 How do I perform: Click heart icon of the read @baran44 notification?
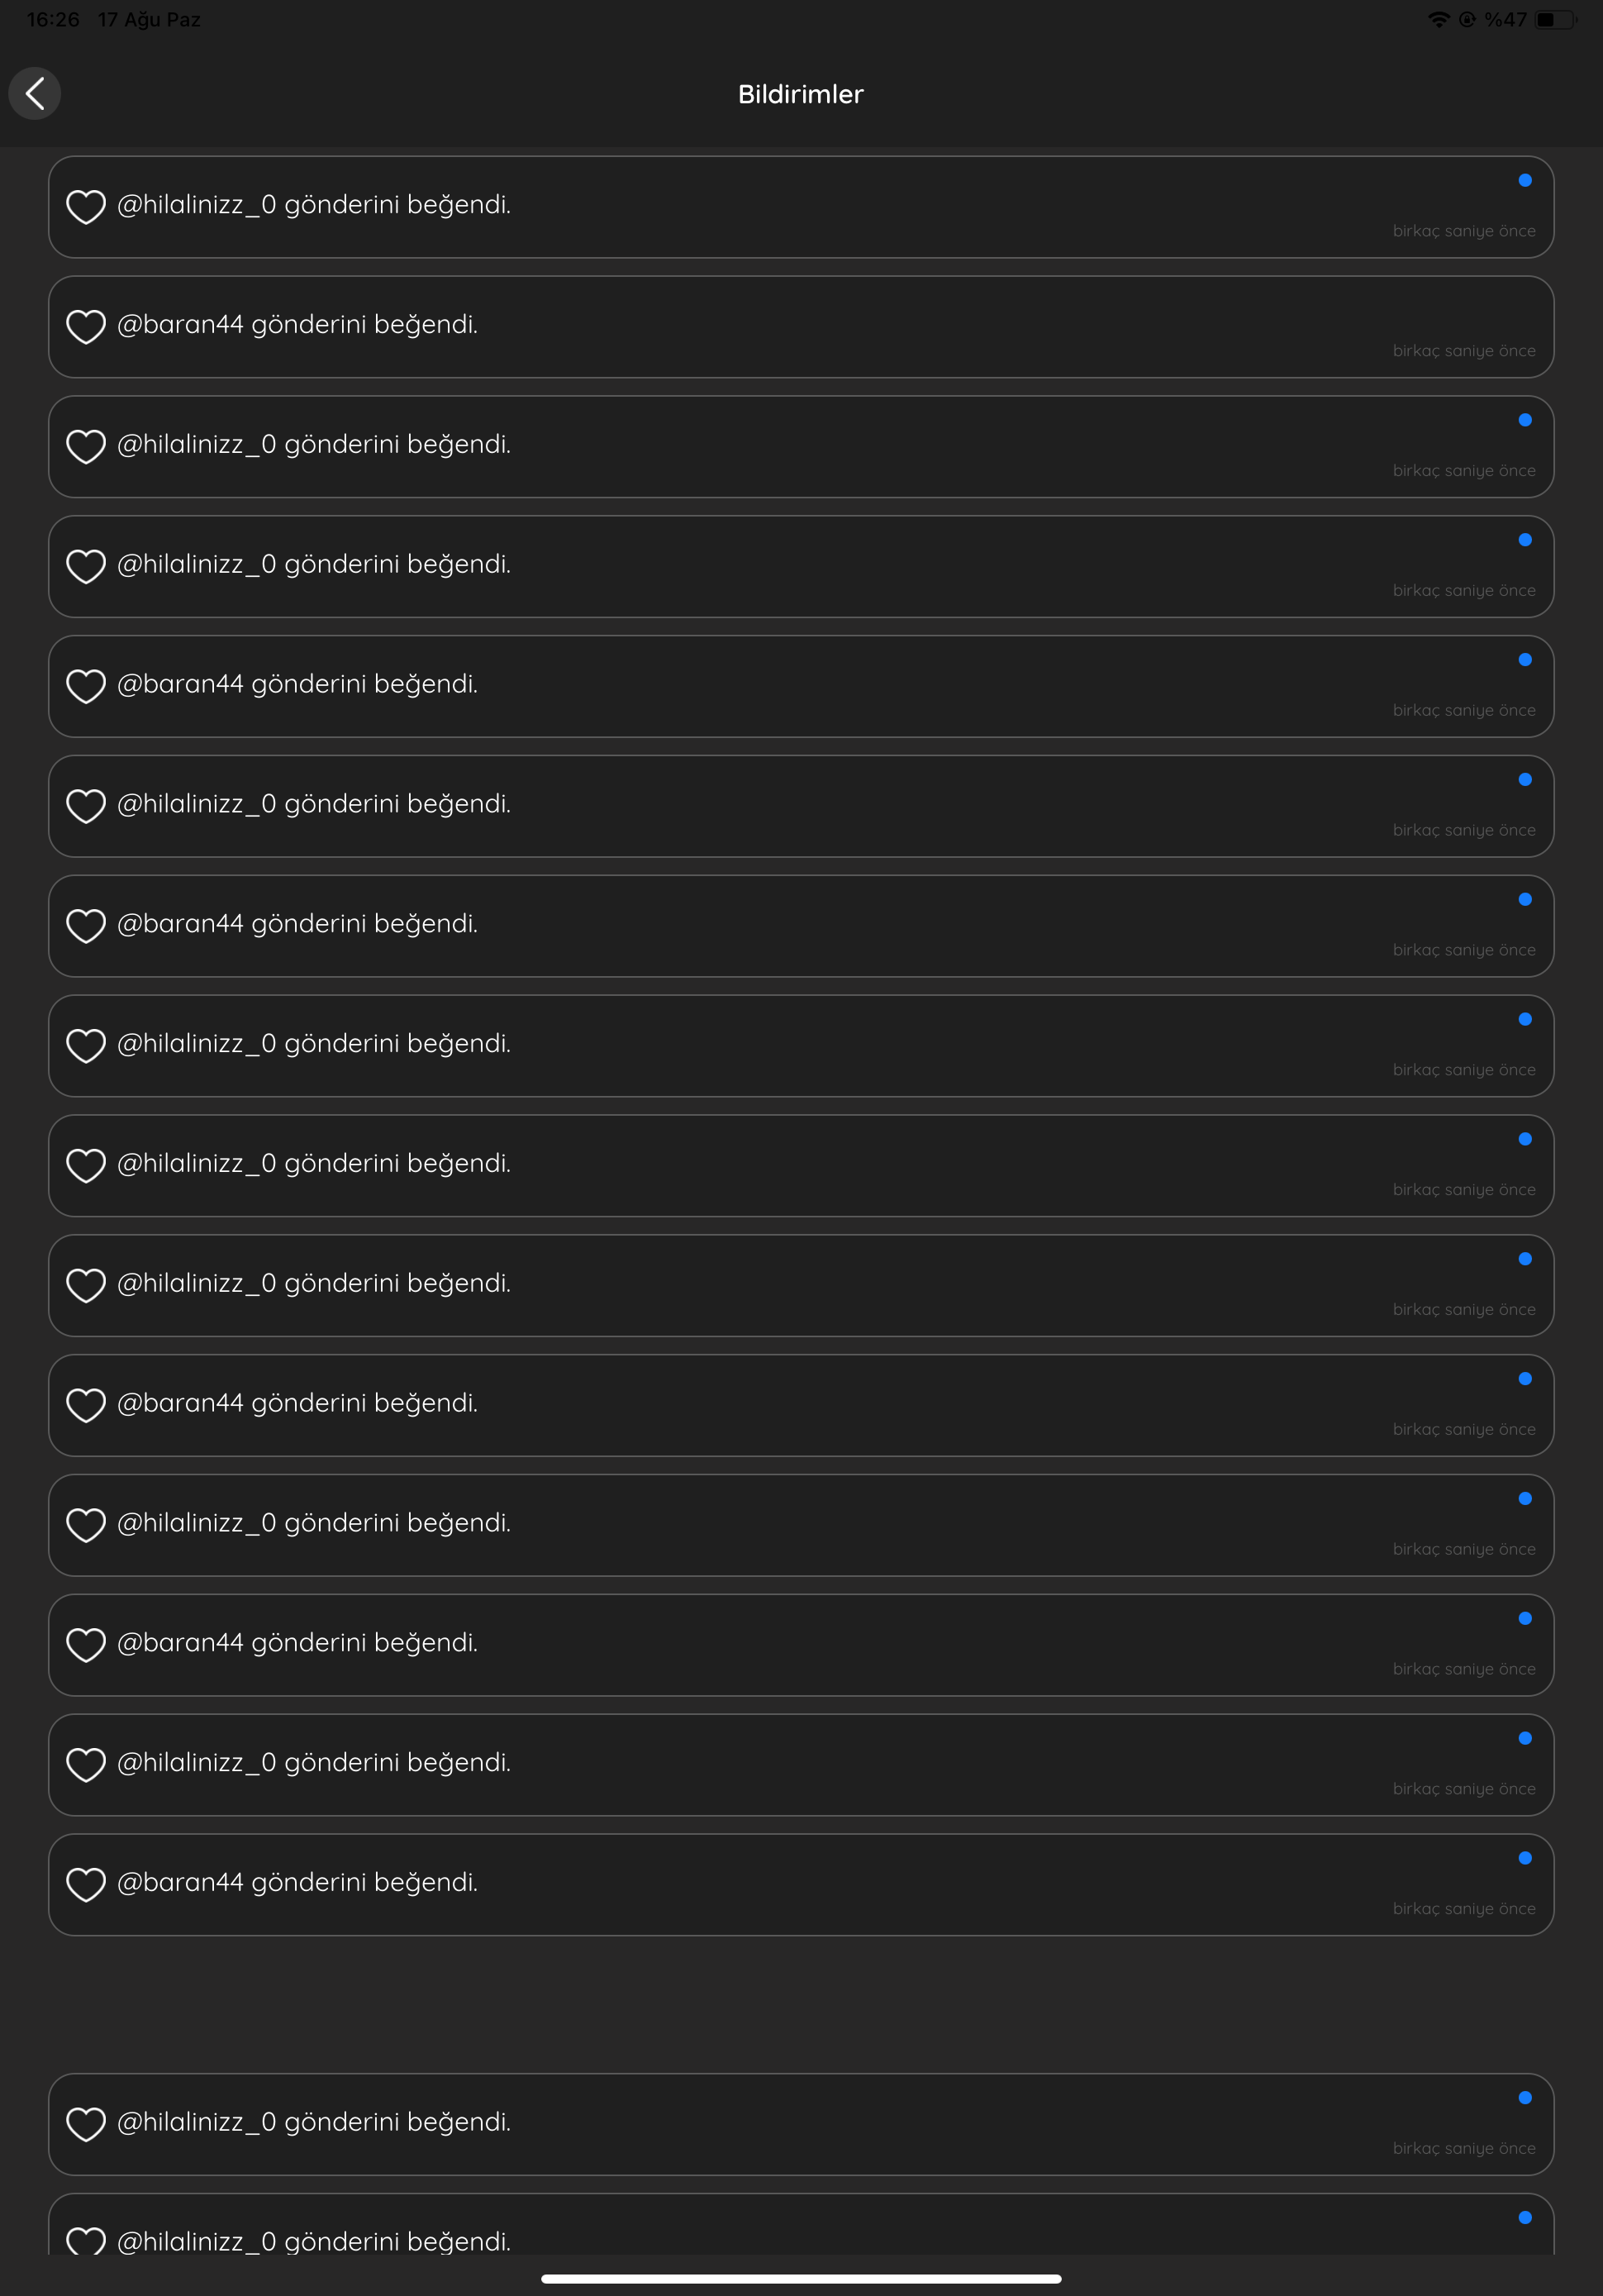(x=86, y=327)
